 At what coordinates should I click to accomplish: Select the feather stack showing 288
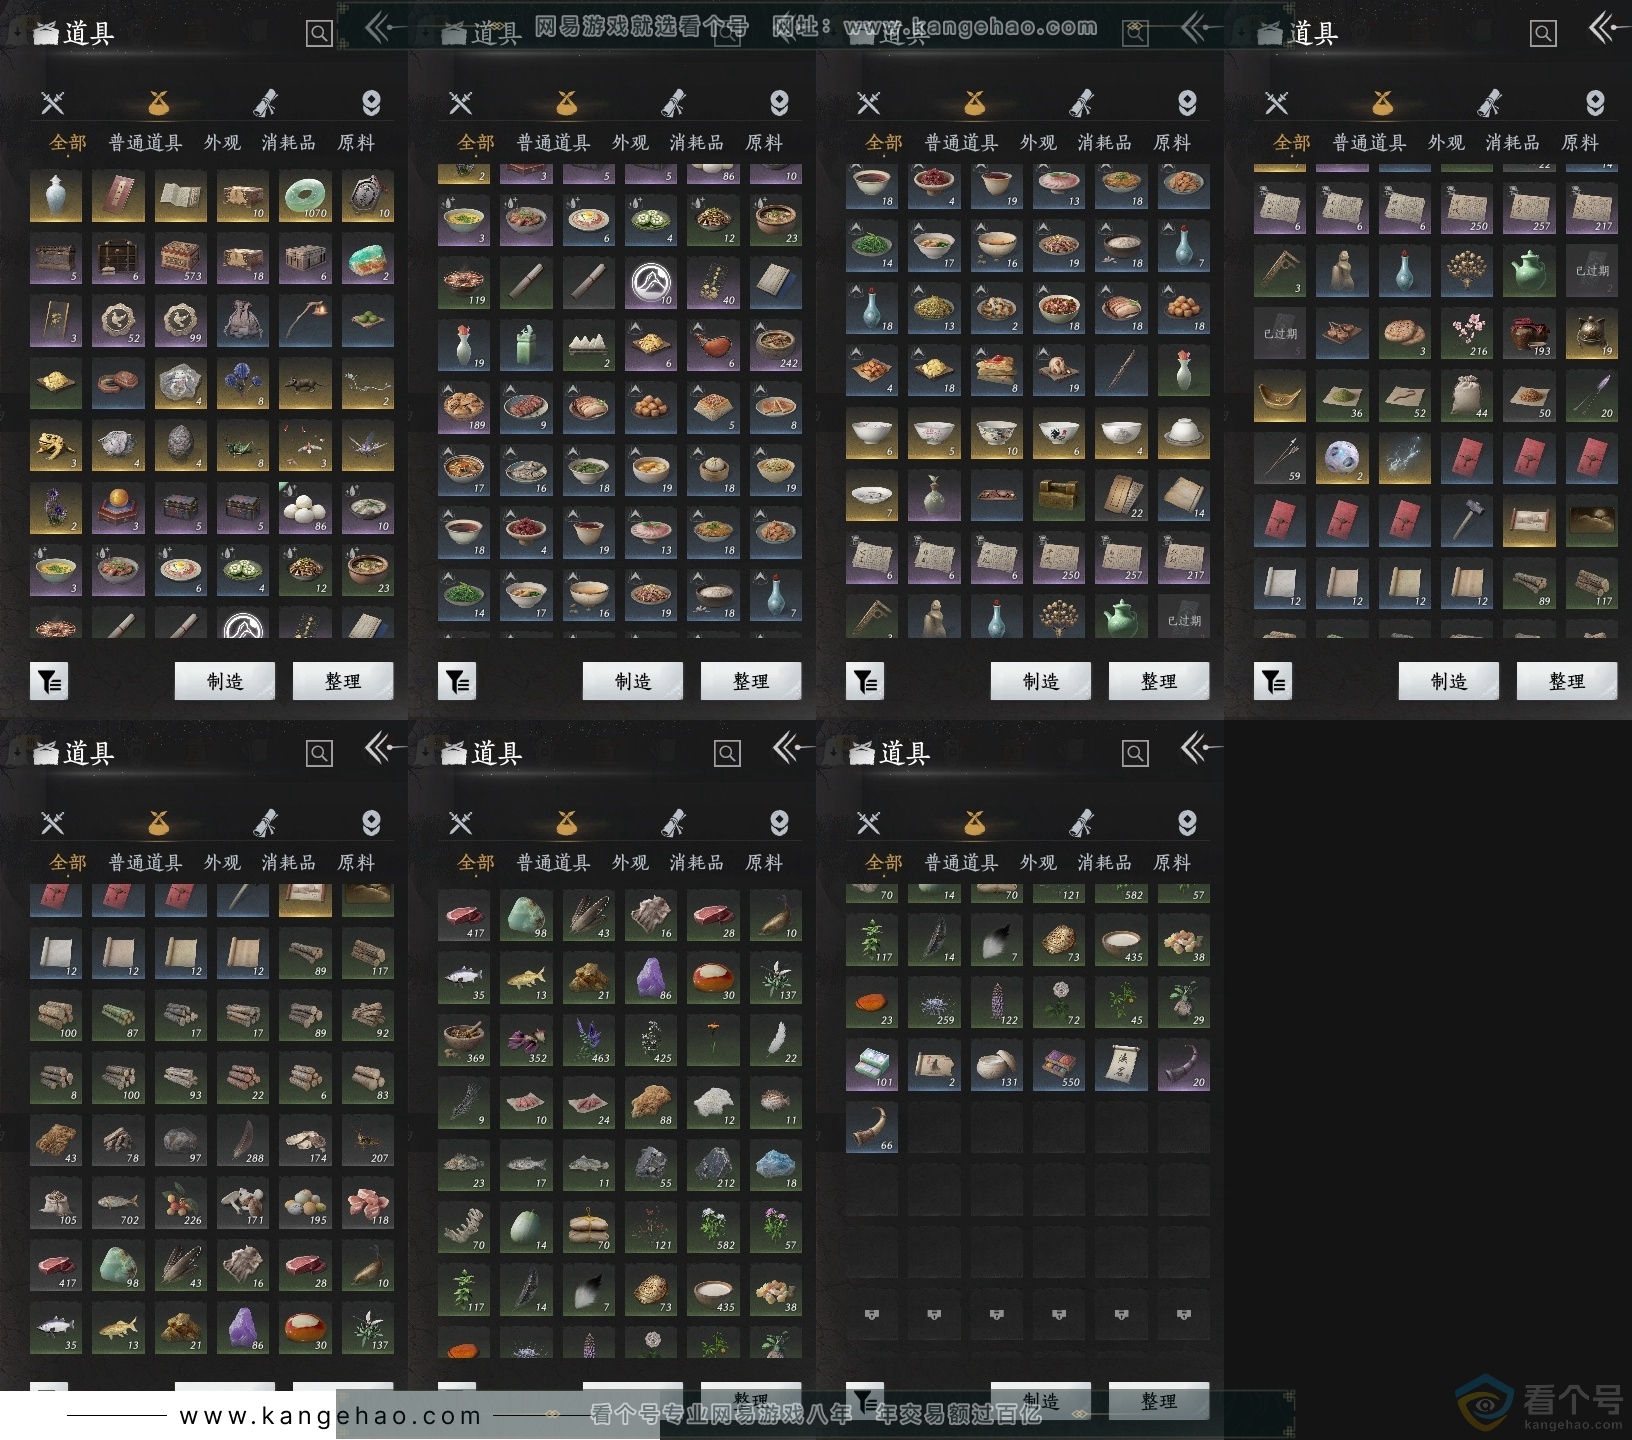(243, 1142)
